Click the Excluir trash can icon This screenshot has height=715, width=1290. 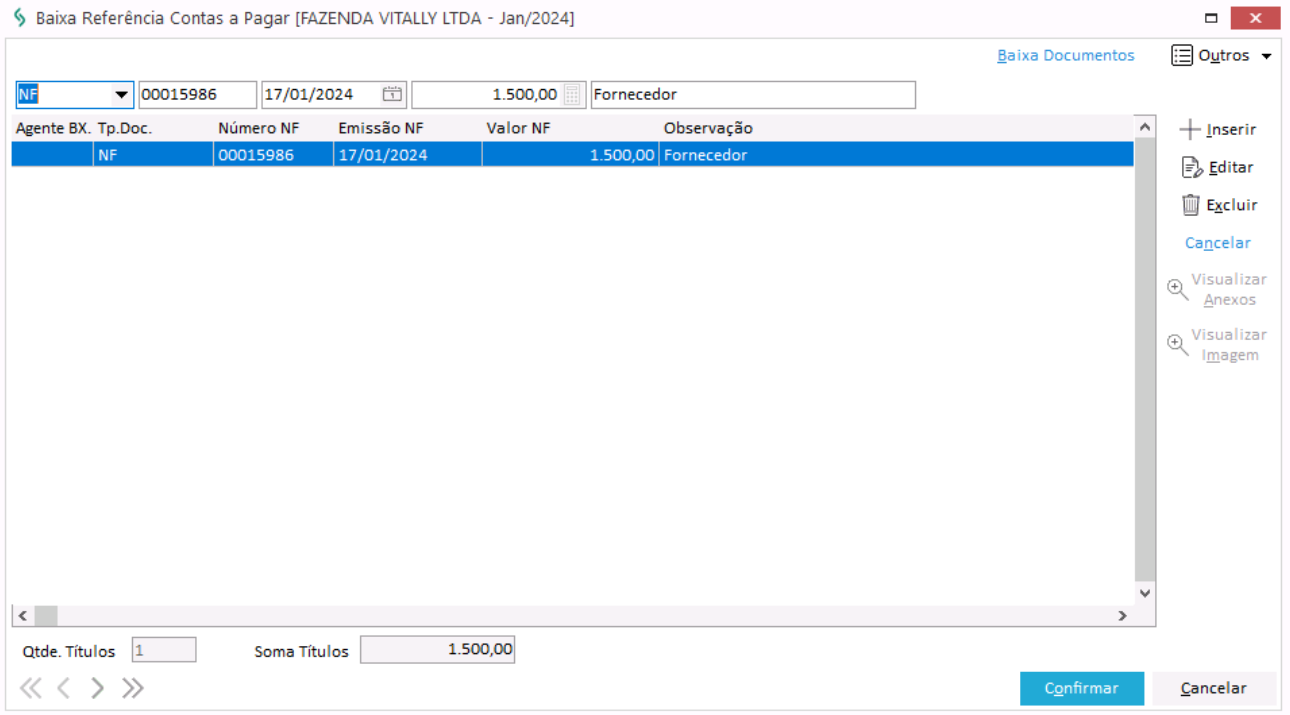1191,205
